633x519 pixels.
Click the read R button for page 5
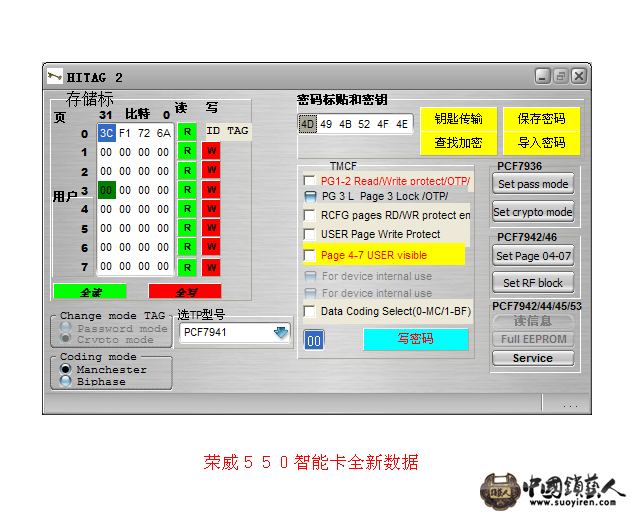[187, 228]
